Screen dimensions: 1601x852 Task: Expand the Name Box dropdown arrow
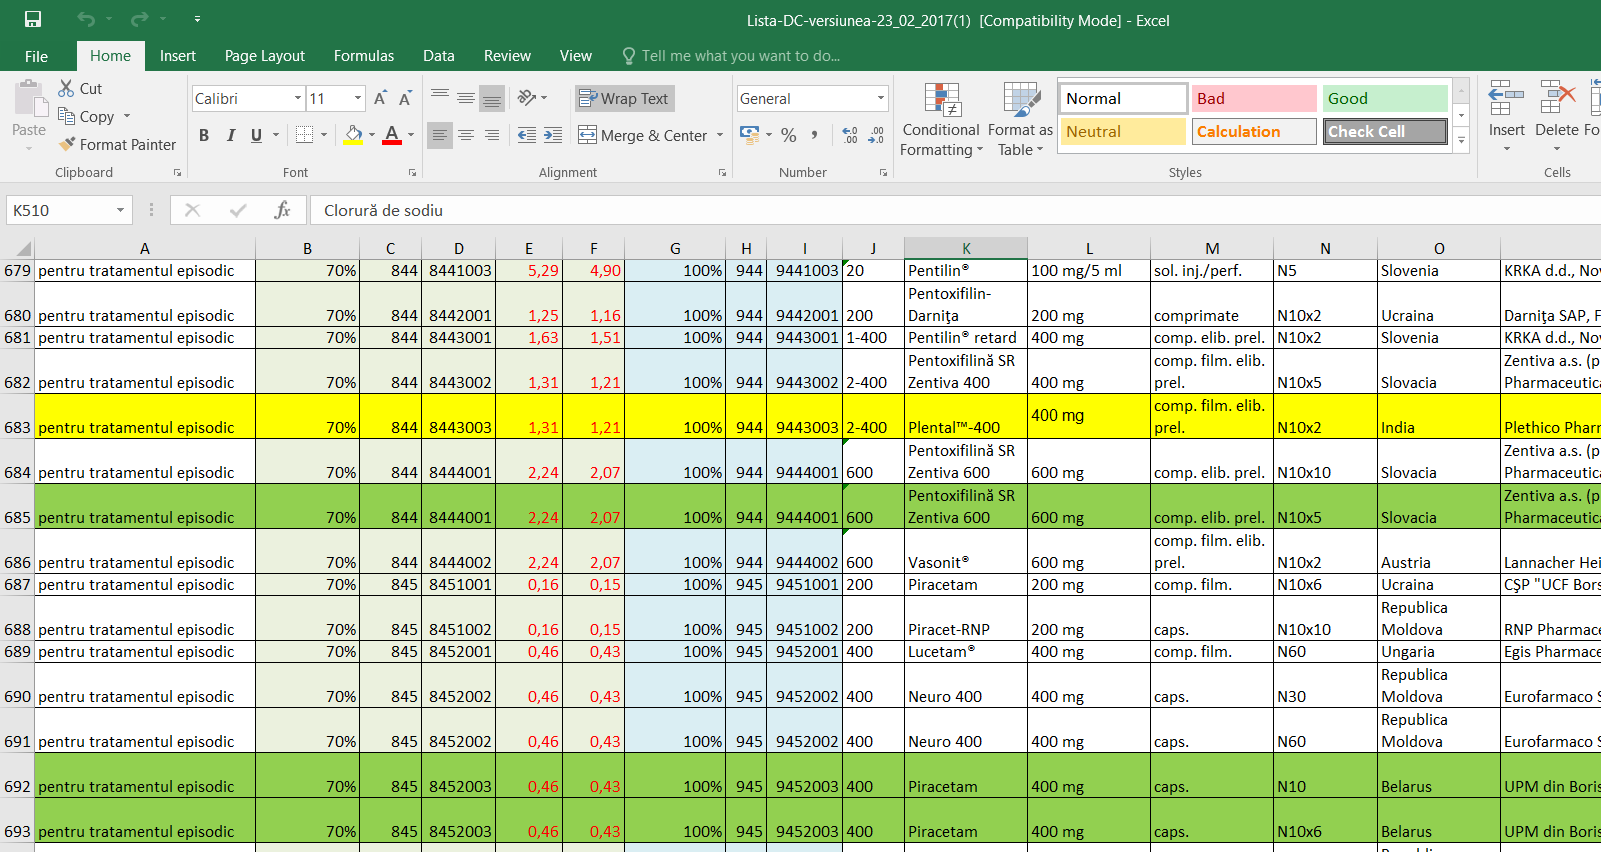[120, 210]
